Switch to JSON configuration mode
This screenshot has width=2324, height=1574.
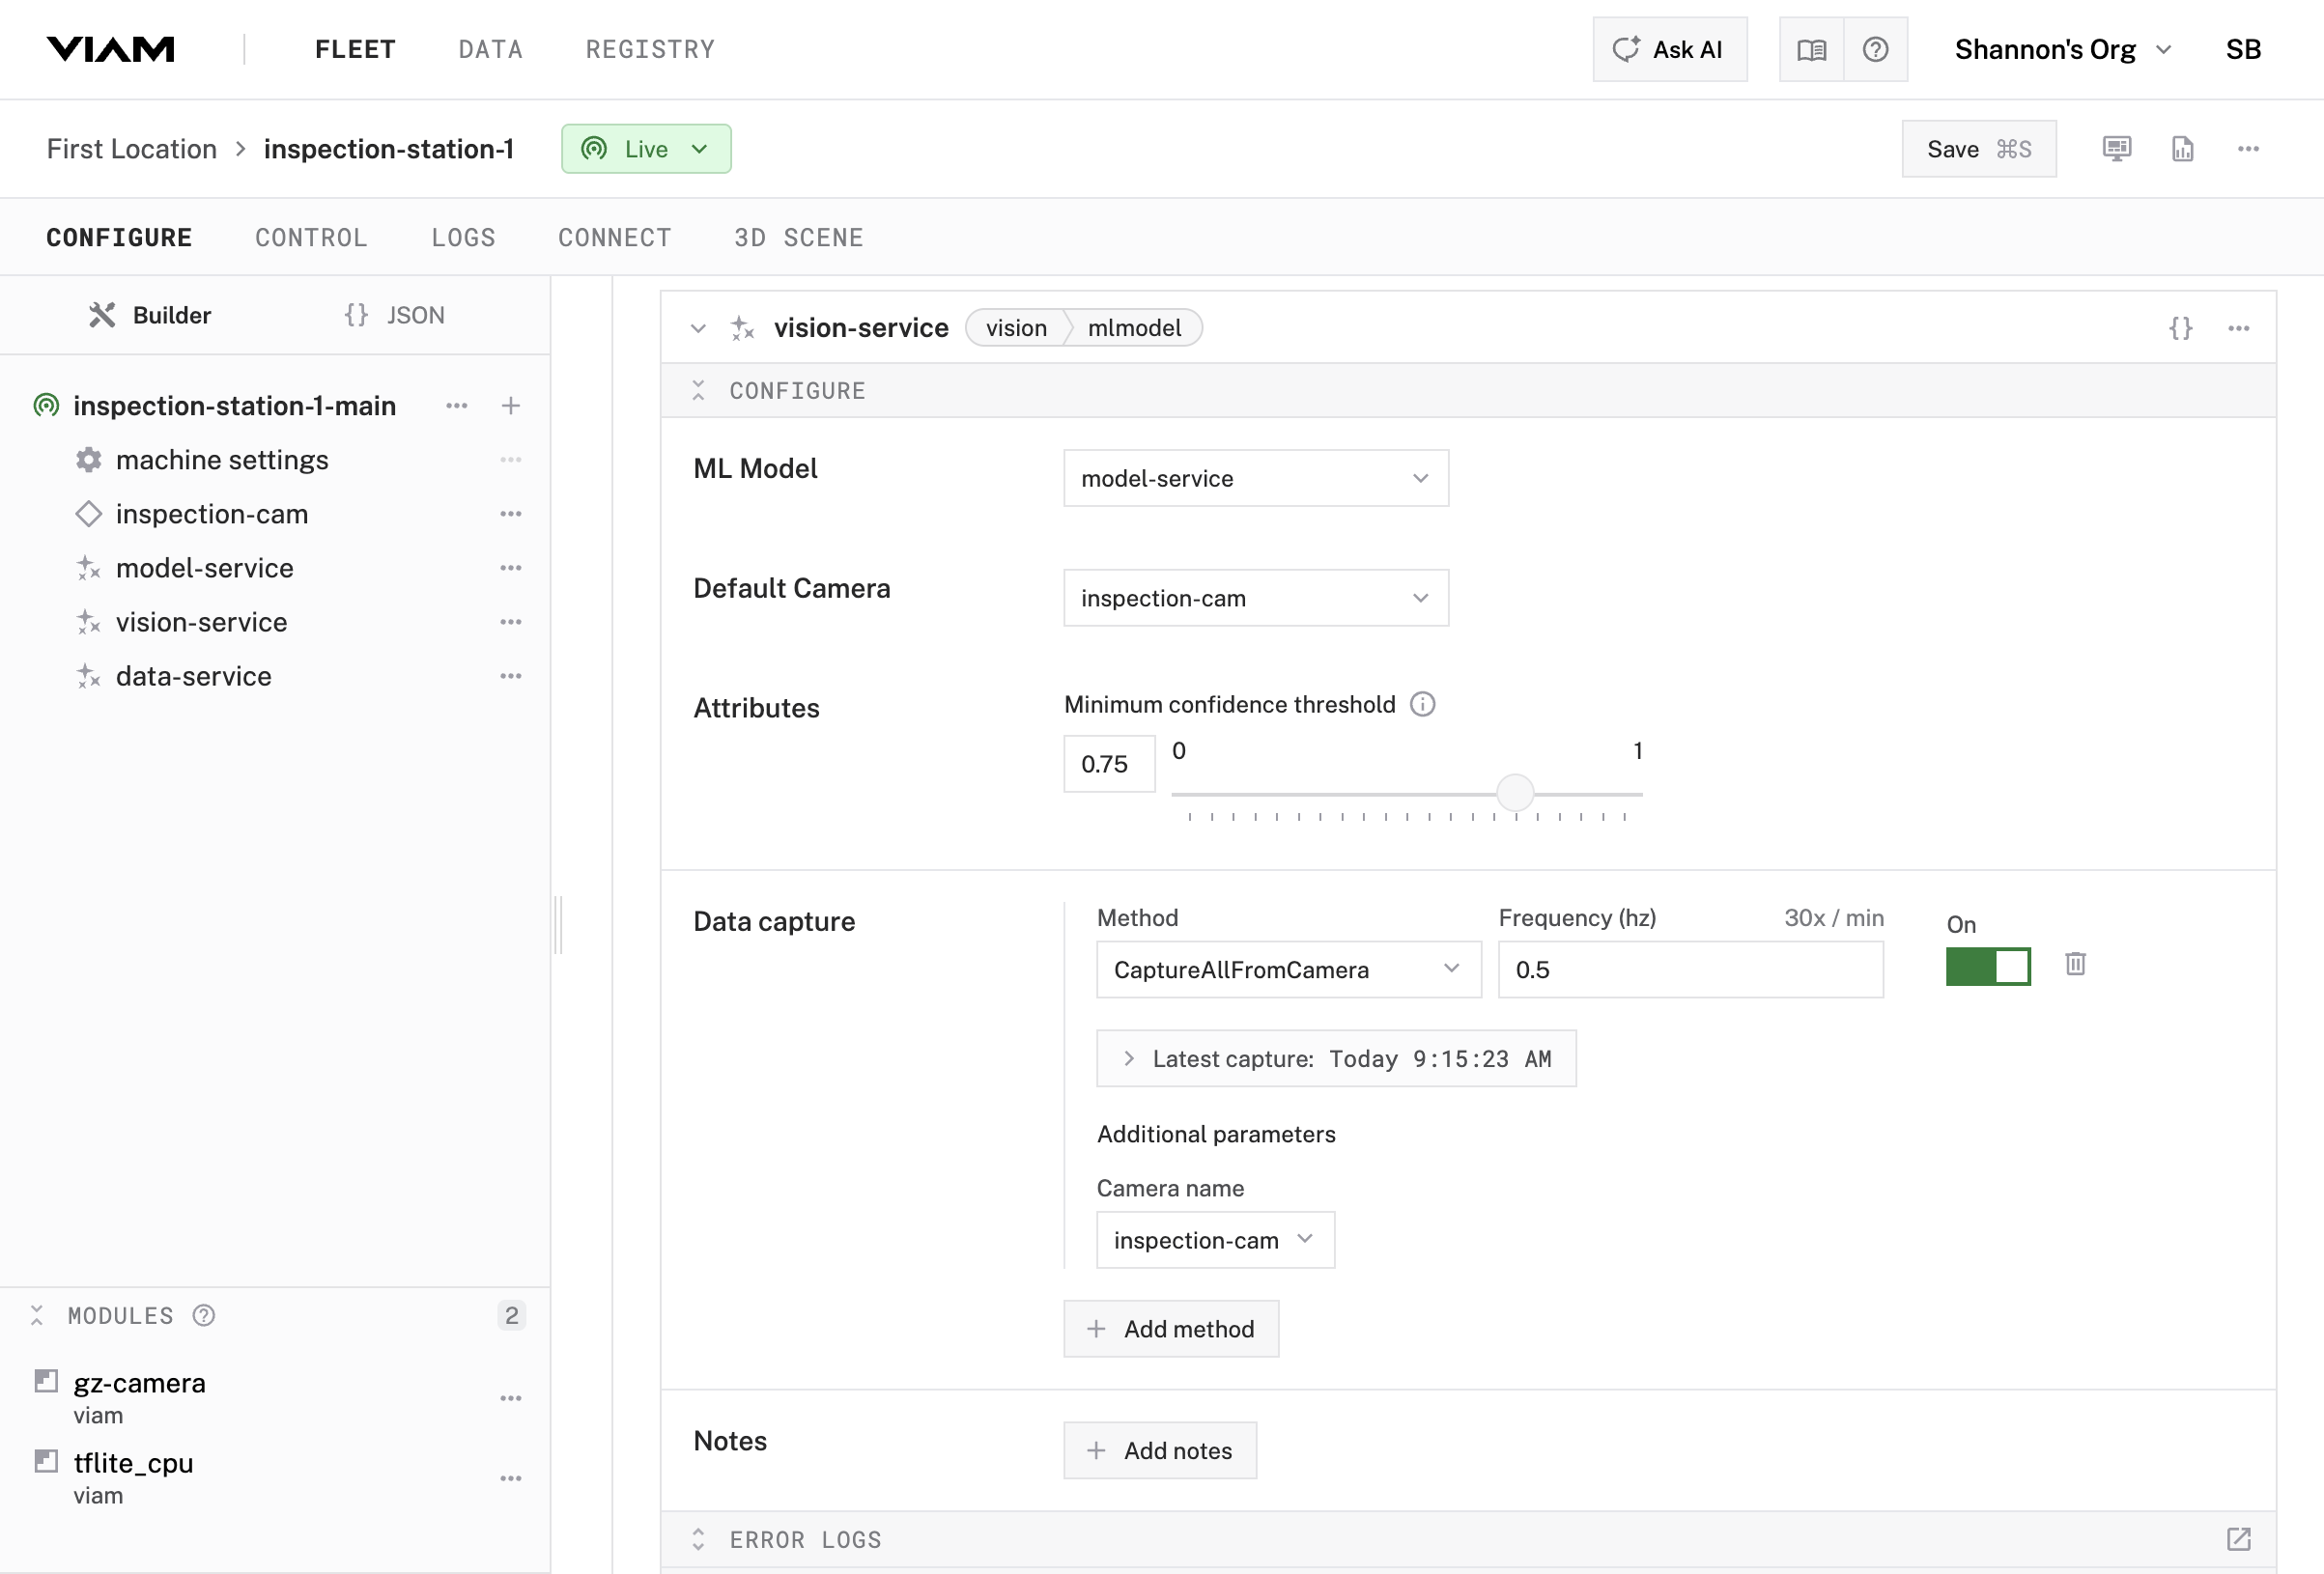(395, 315)
